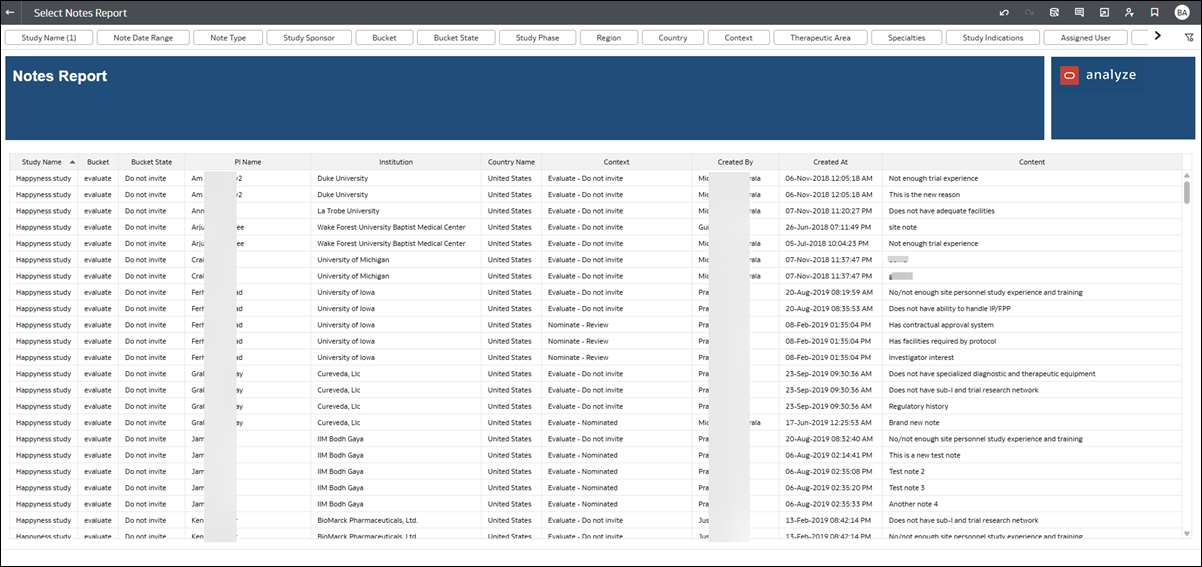
Task: Go back using the back arrow
Action: click(10, 13)
